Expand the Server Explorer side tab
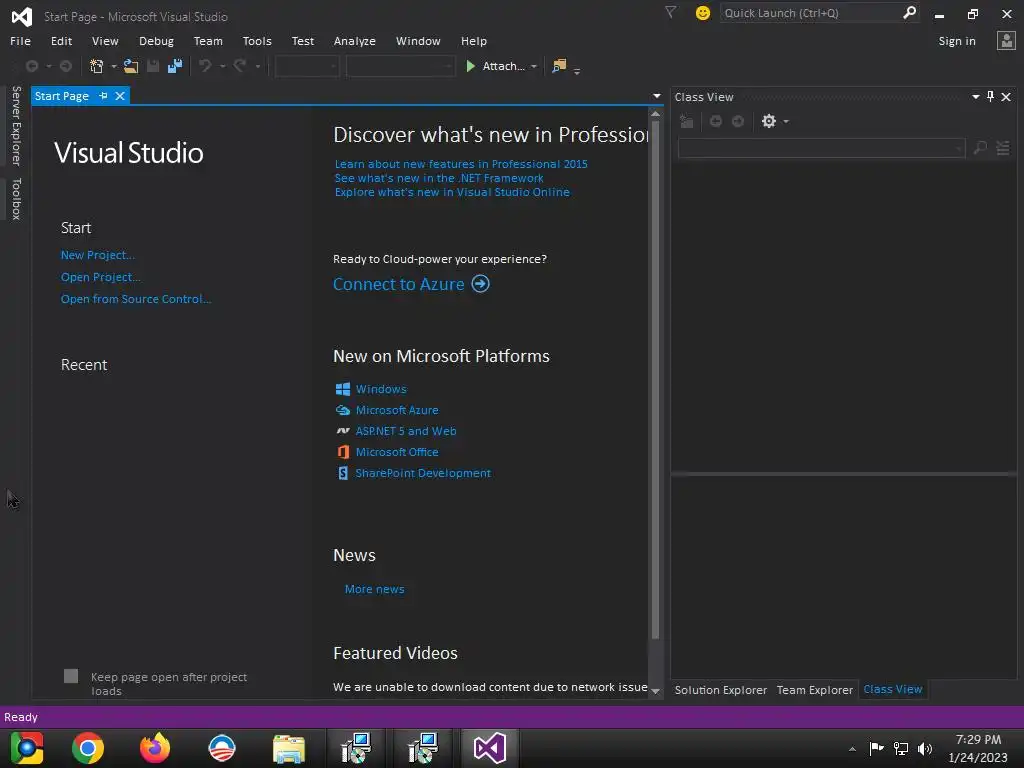1024x768 pixels. pos(16,125)
